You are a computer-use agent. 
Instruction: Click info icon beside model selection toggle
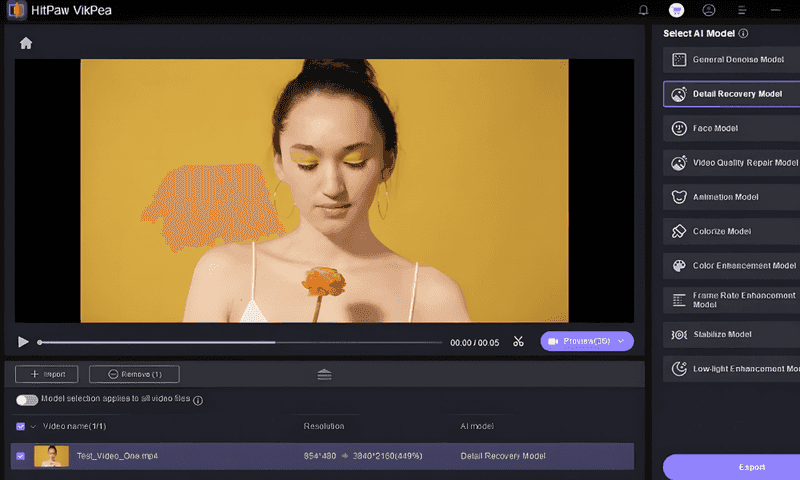pos(198,400)
